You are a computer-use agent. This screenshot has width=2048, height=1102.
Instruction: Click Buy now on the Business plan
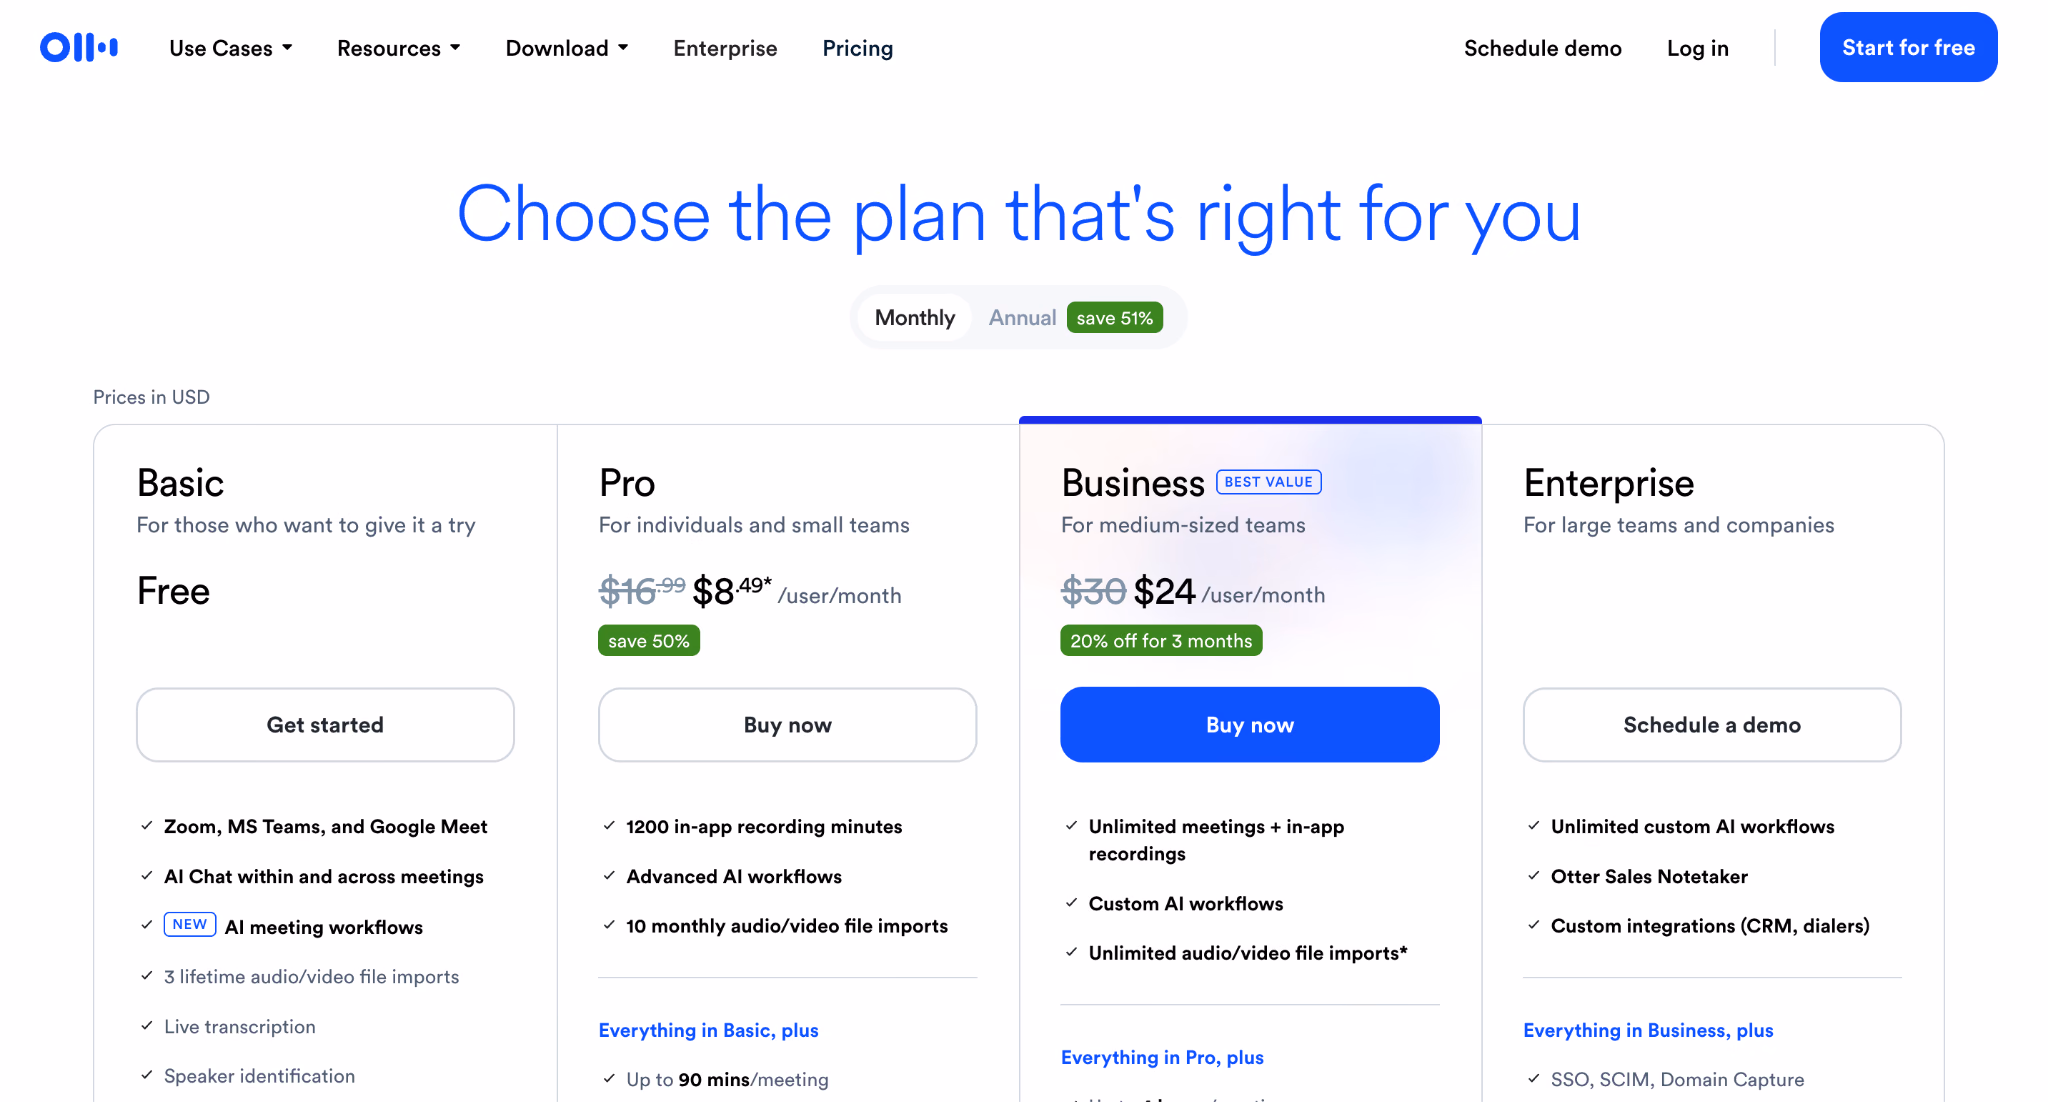click(x=1250, y=725)
